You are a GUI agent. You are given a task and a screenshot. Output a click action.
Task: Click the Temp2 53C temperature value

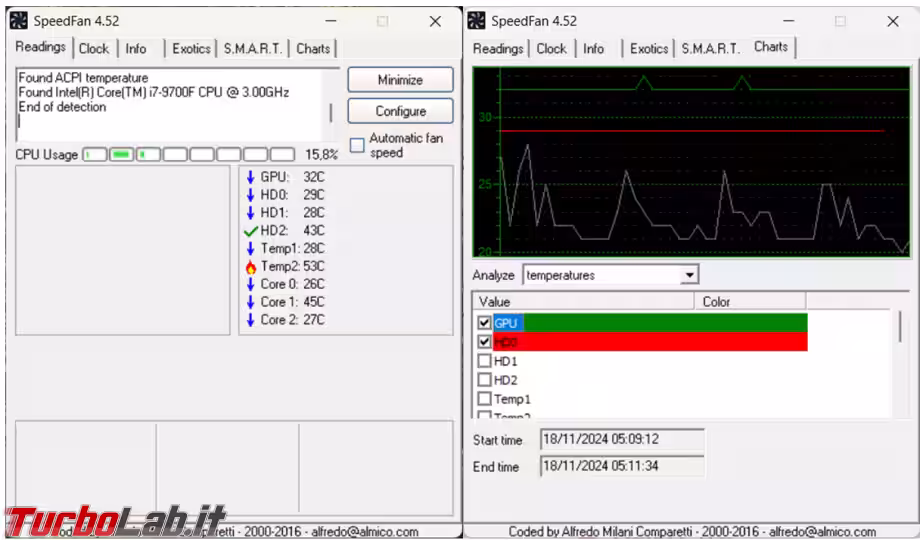coord(314,266)
